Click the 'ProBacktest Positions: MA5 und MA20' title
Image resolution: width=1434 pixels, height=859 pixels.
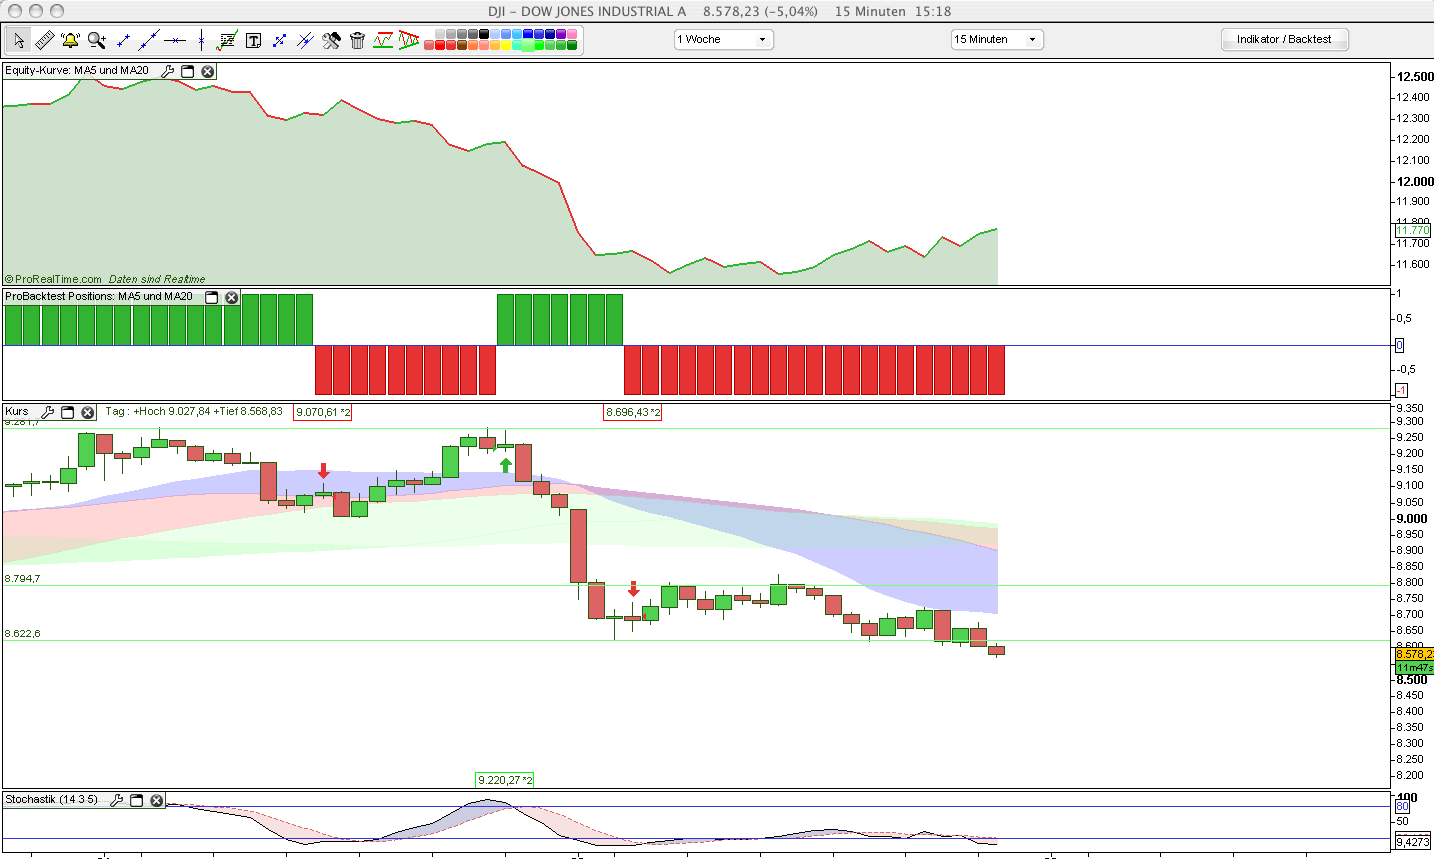click(99, 297)
